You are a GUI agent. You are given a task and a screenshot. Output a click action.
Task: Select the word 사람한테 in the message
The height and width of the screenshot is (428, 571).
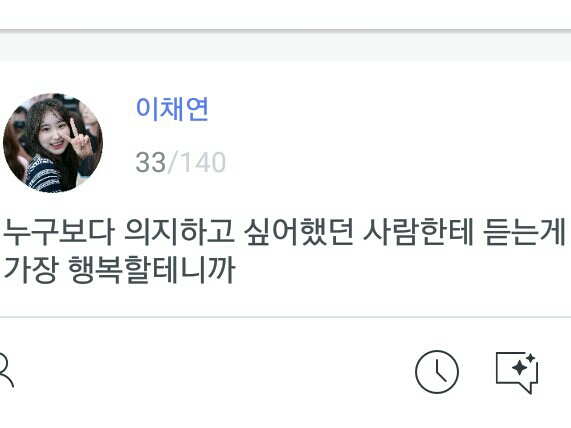418,231
